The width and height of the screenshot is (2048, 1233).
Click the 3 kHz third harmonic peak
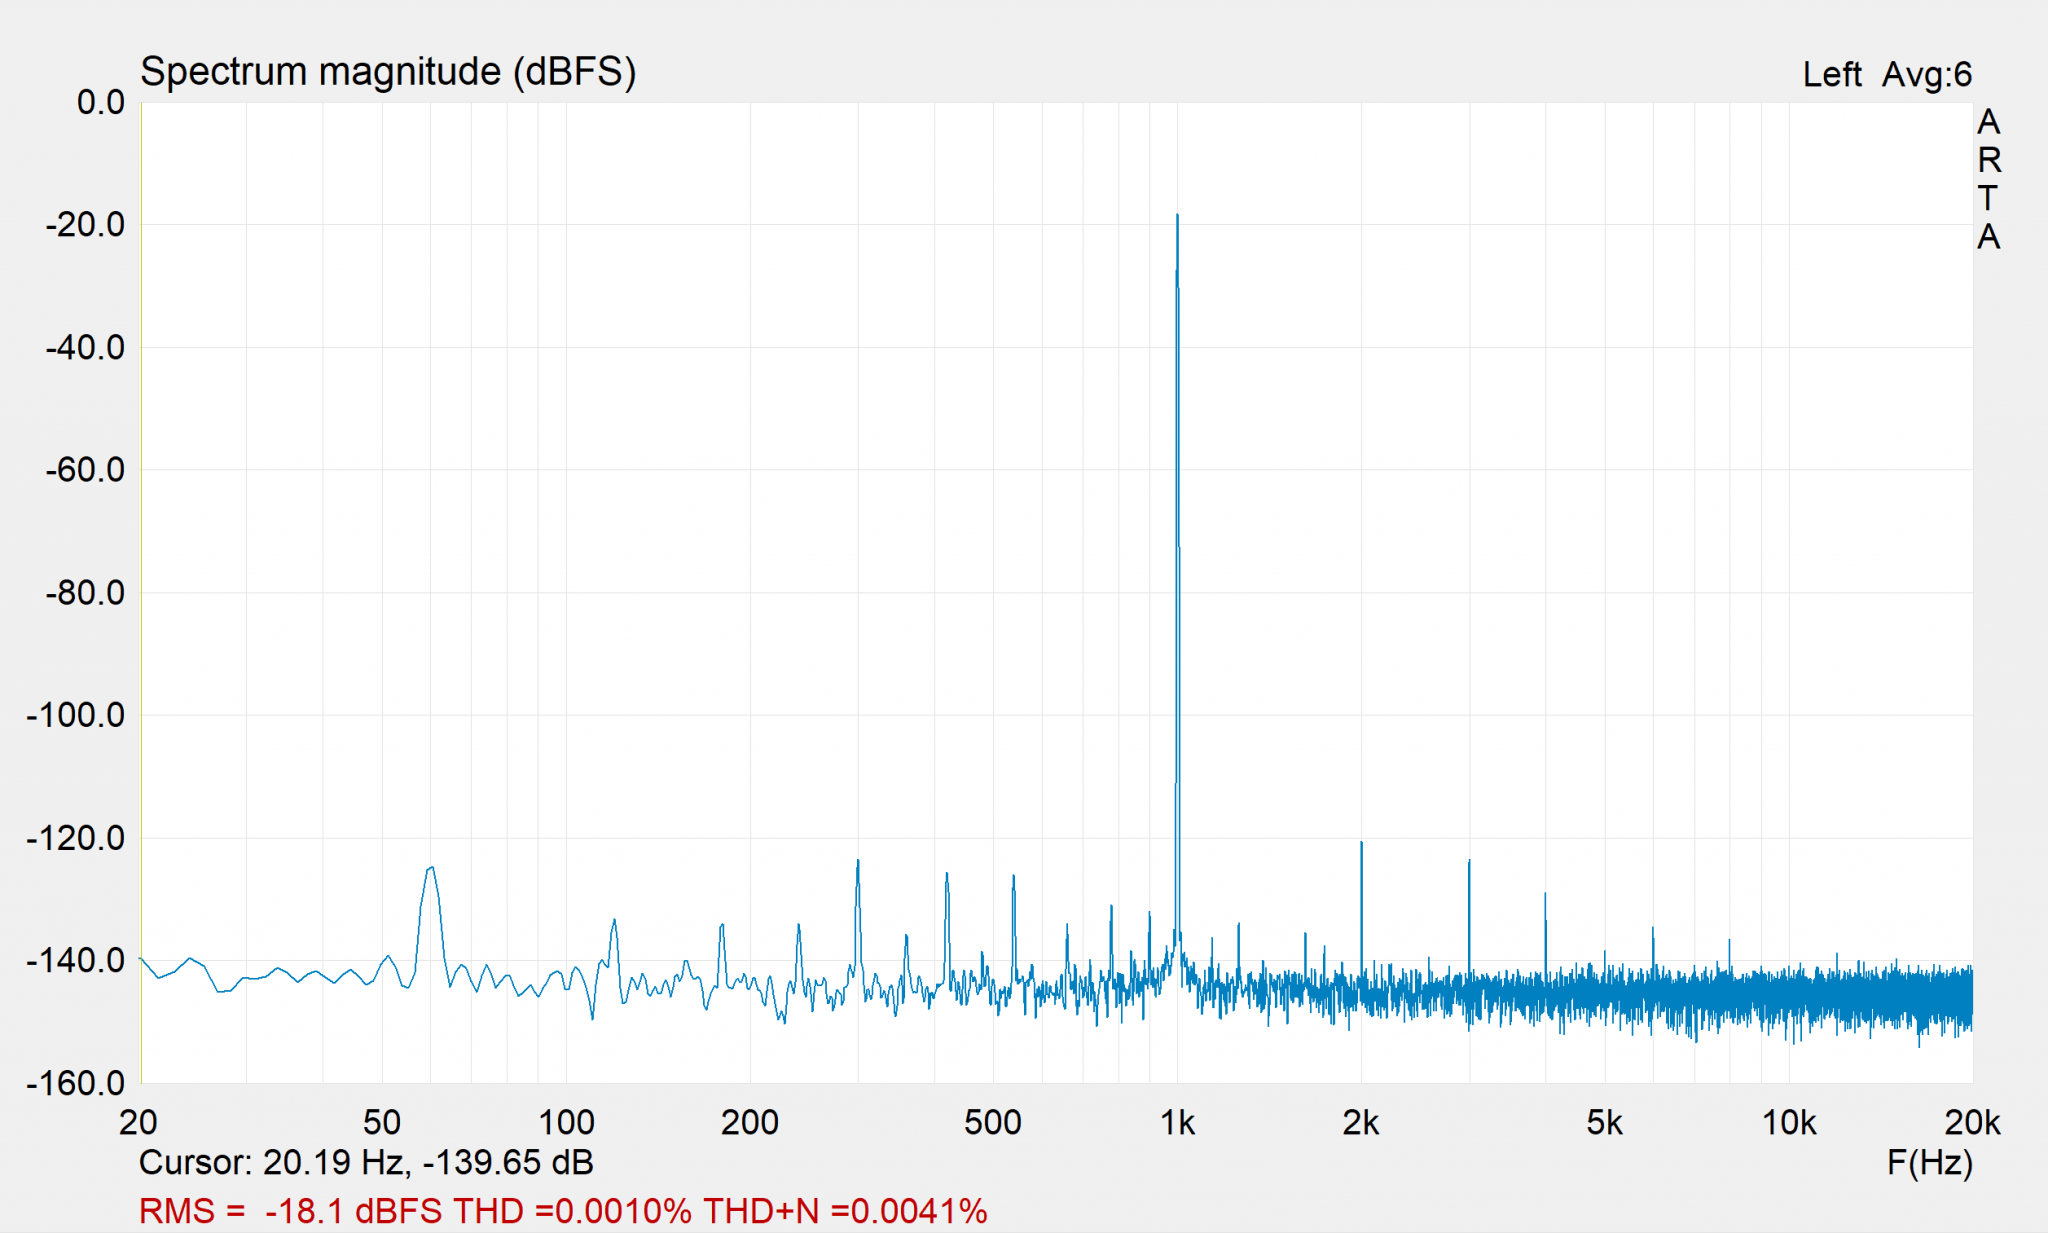tap(1469, 861)
